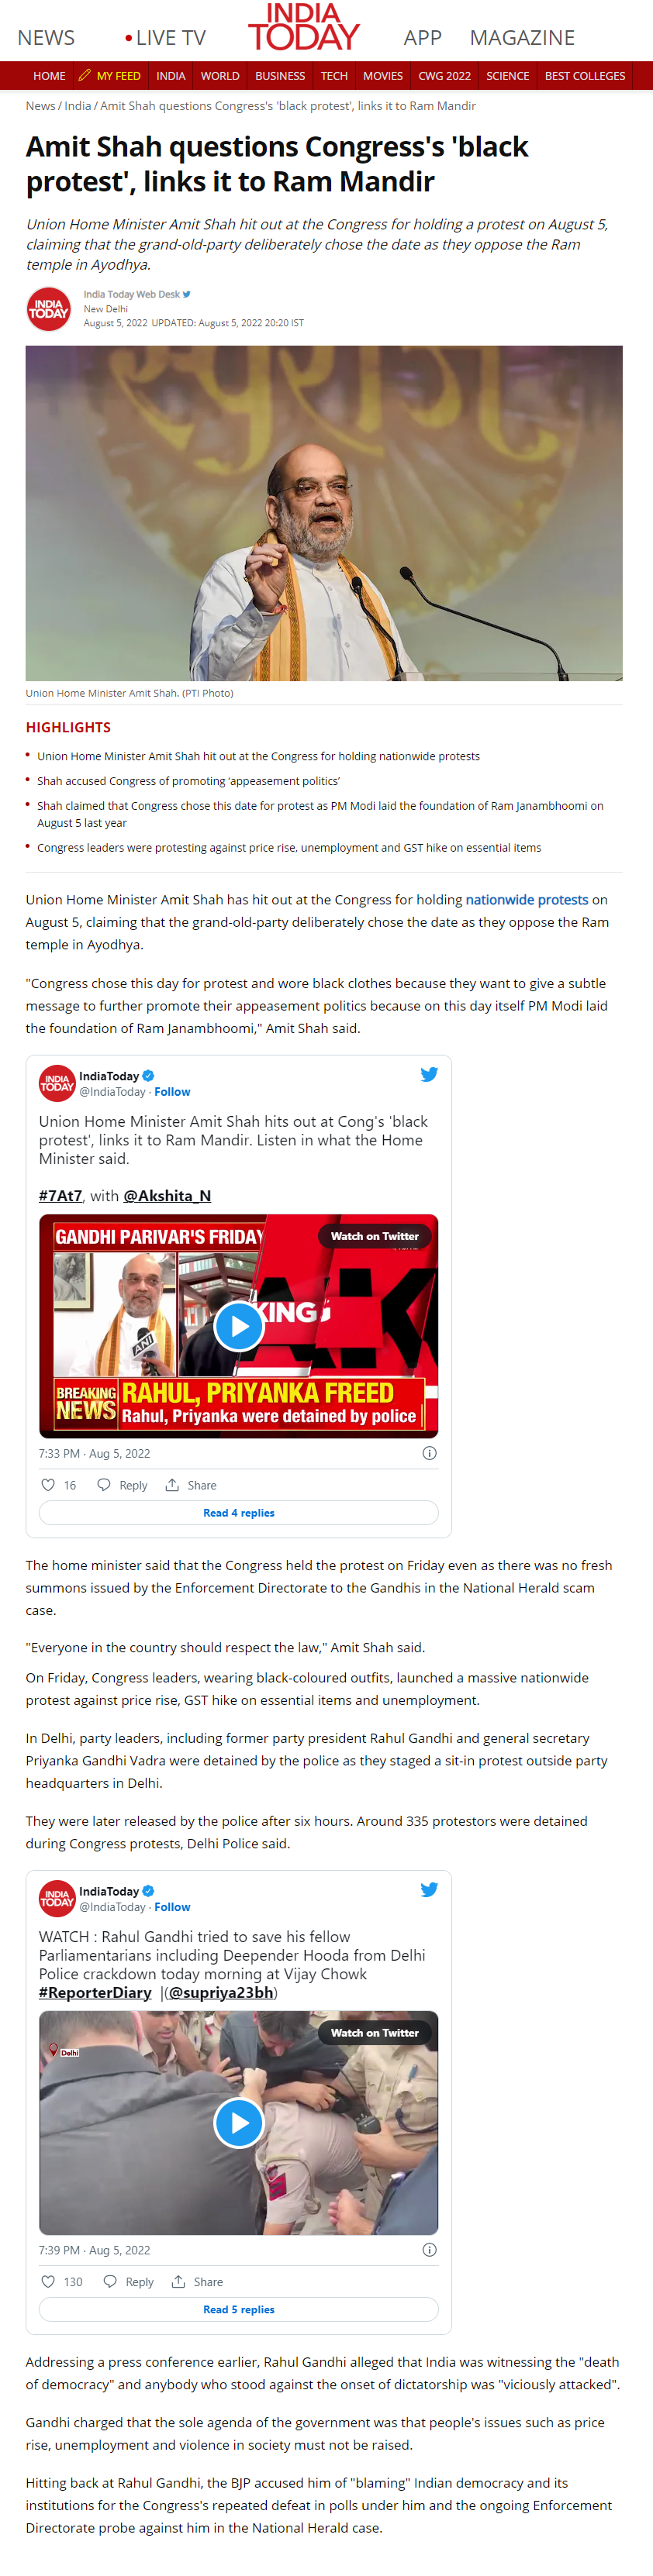Click the reply bubble icon on second tweet

click(110, 2281)
